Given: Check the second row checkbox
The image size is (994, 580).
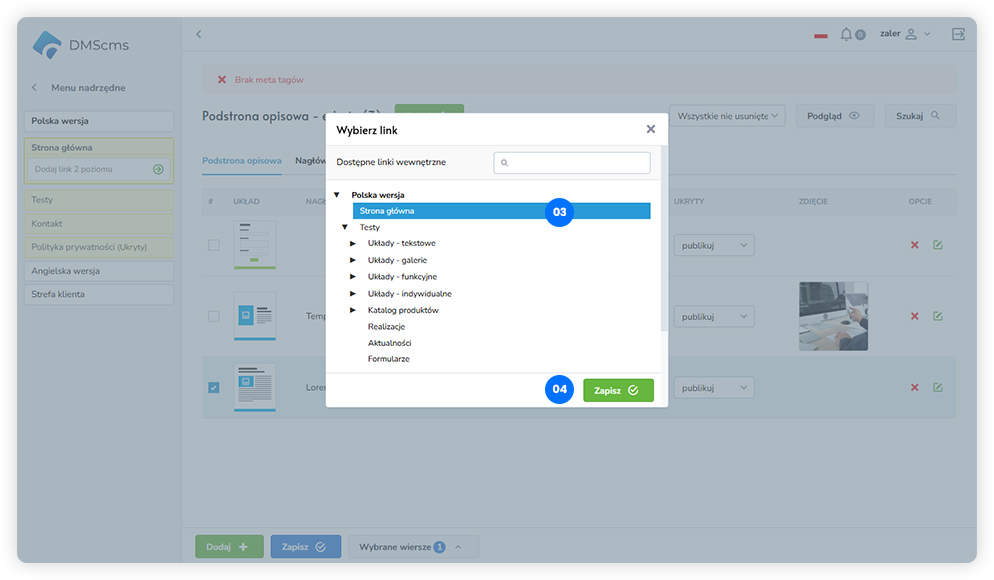Looking at the screenshot, I should [213, 316].
